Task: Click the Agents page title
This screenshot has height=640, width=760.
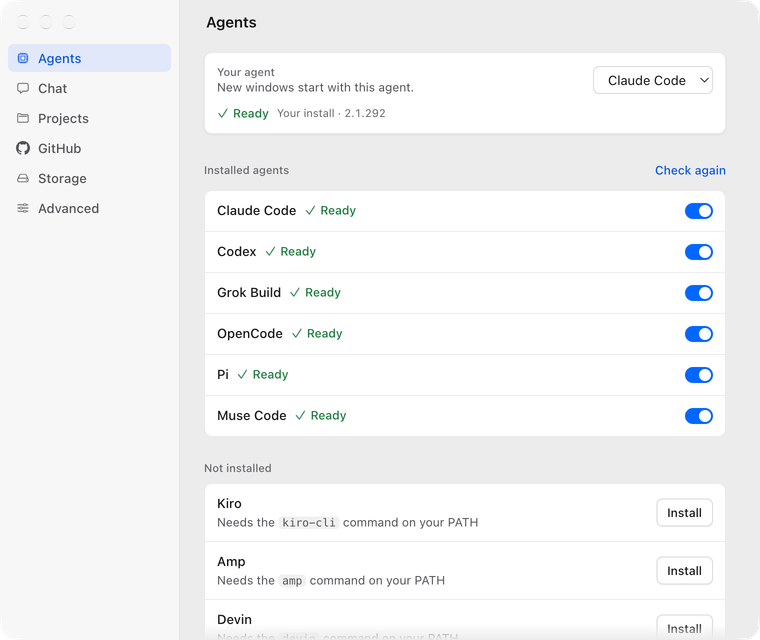Action: point(231,22)
